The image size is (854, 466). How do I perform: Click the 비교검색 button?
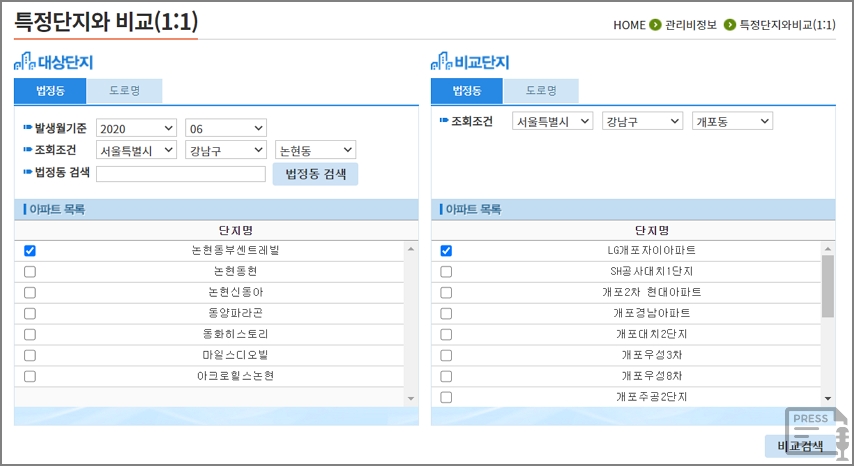(x=800, y=446)
